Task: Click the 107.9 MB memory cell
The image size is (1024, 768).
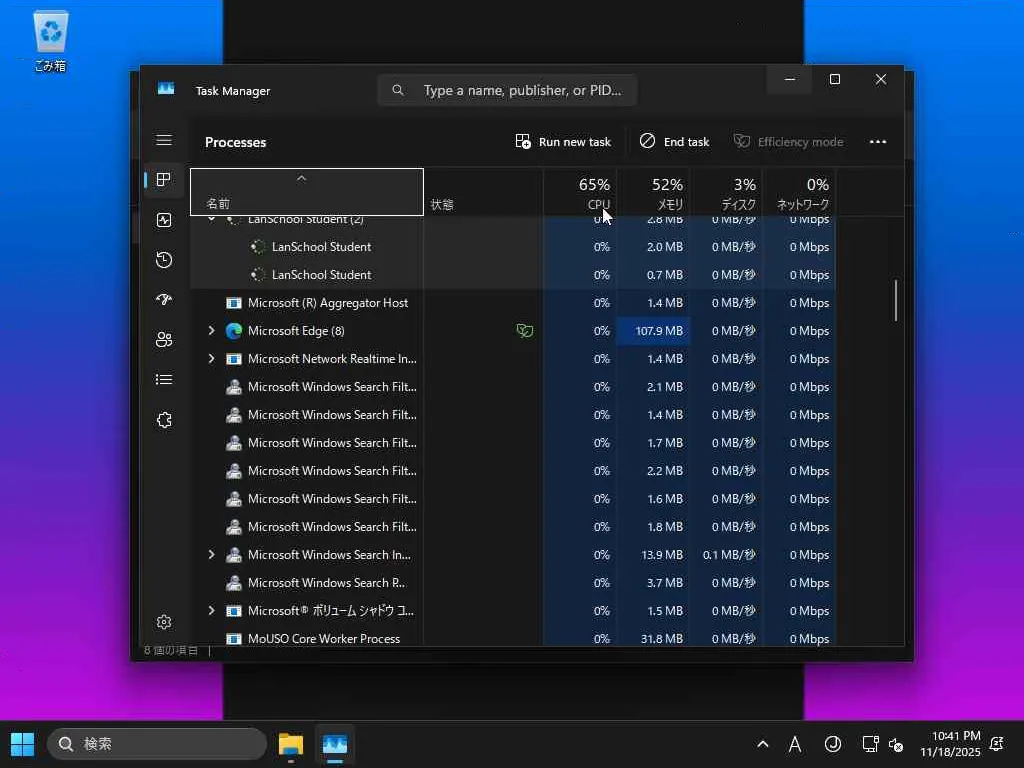Action: (x=653, y=331)
